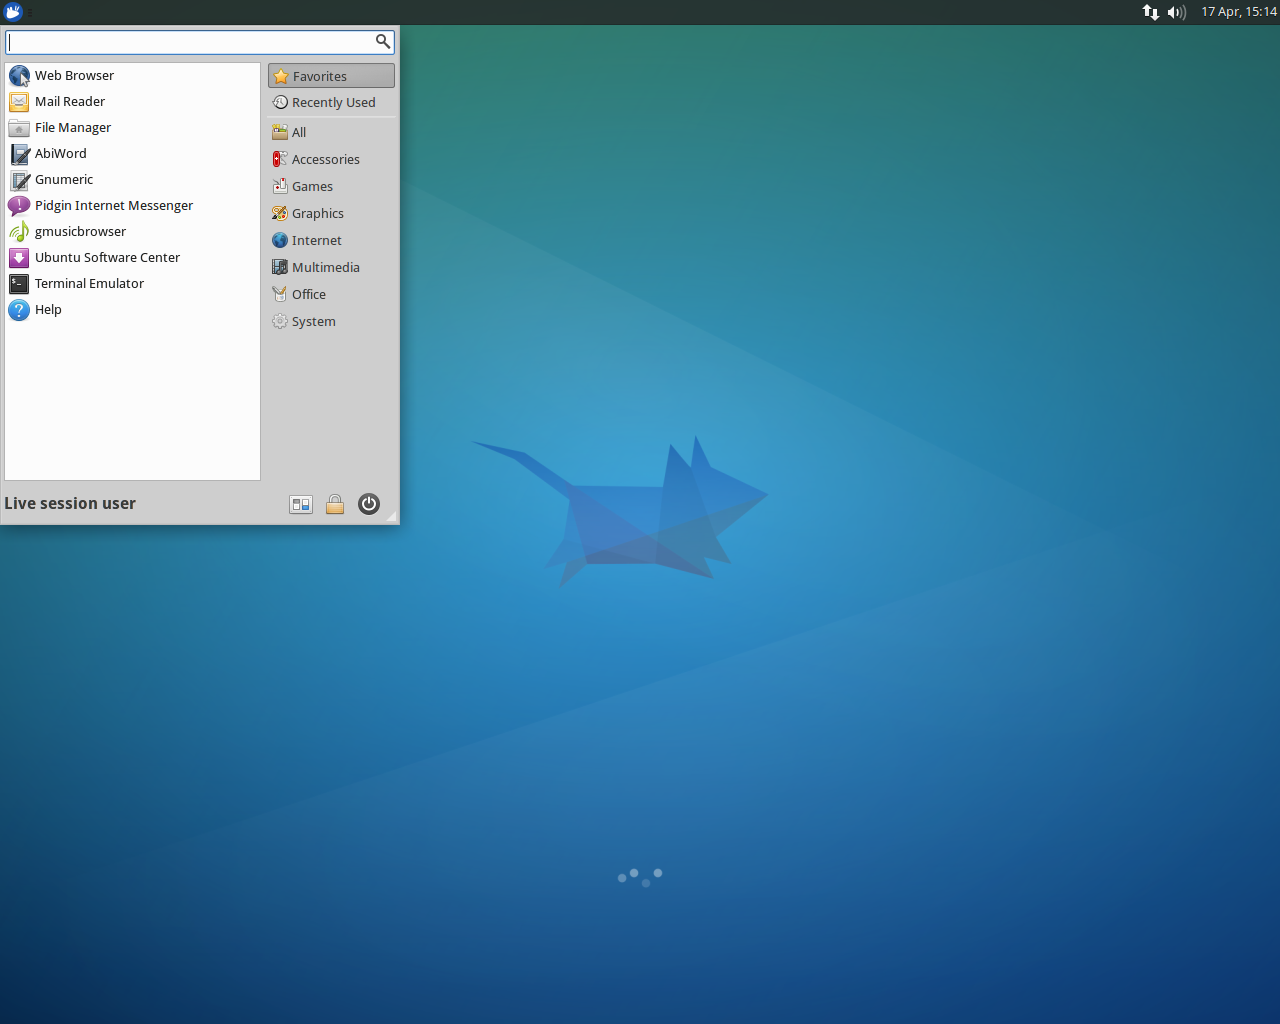Click the power log out button
Image resolution: width=1280 pixels, height=1024 pixels.
click(369, 504)
